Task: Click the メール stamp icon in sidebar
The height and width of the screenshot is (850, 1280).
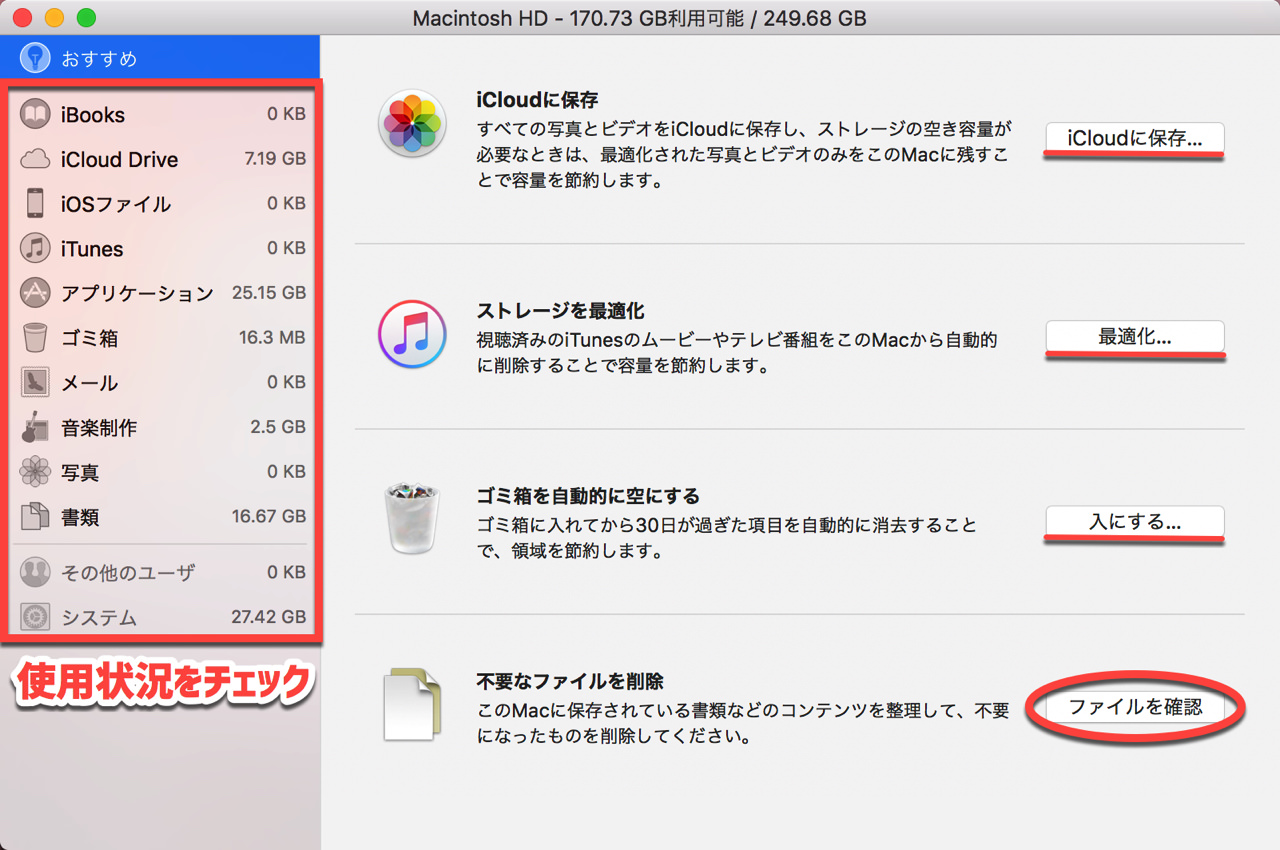Action: (x=35, y=382)
